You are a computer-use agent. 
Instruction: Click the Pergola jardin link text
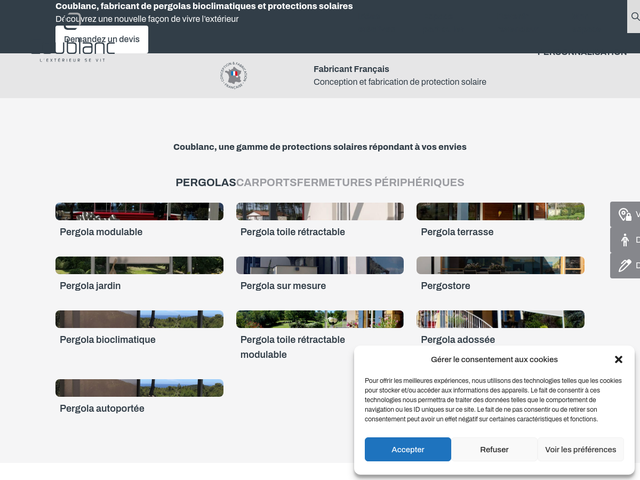90,286
